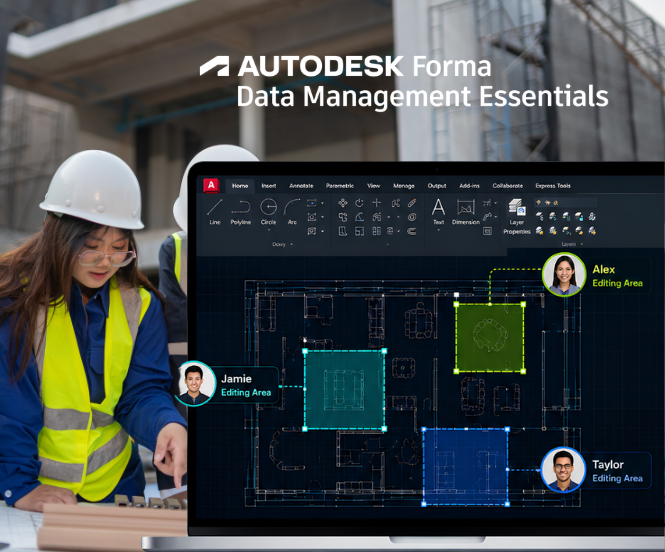Expand the Layers panel title dropdown

click(582, 244)
